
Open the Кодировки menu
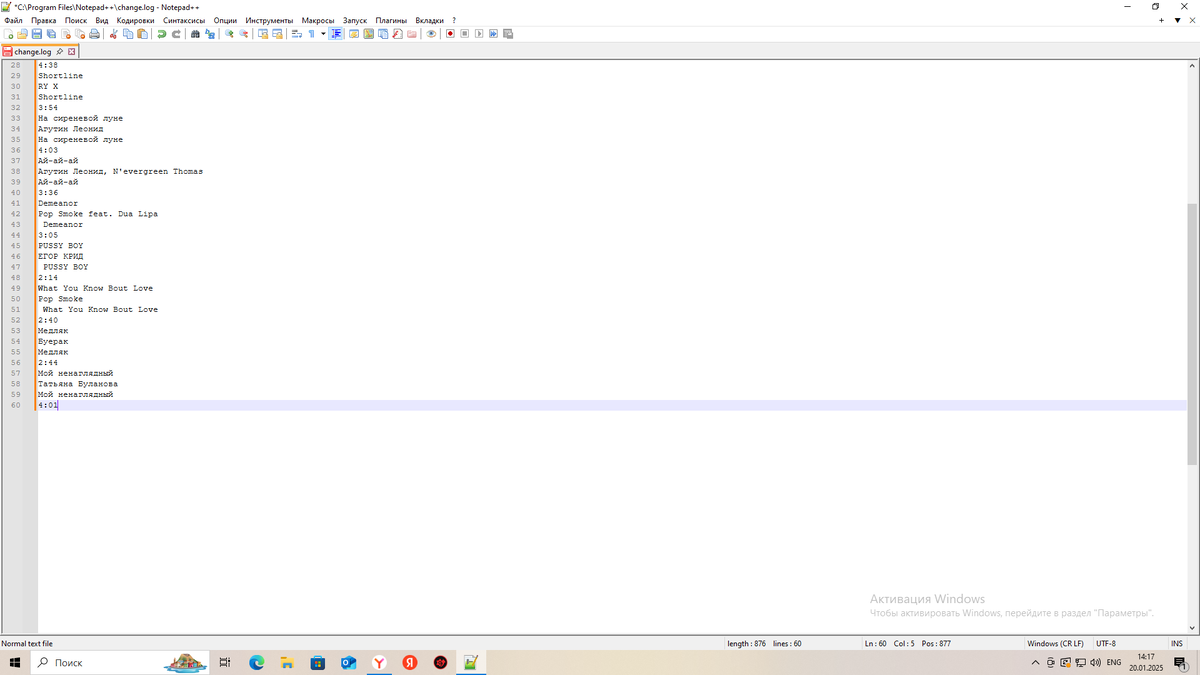tap(136, 20)
